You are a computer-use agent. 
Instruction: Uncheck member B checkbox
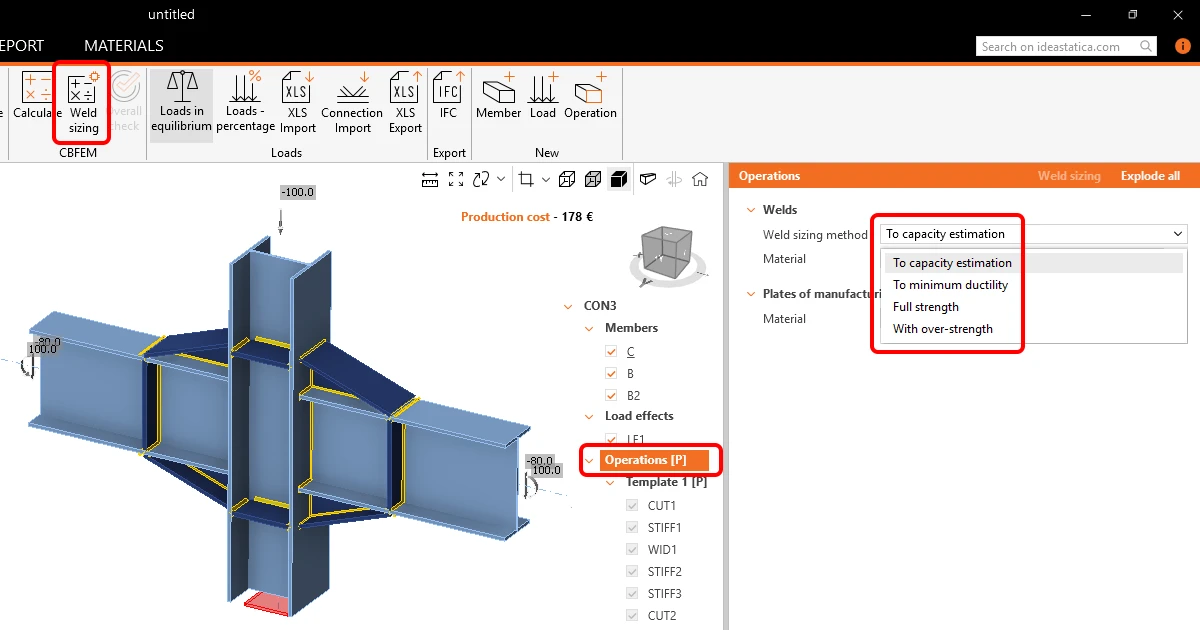pyautogui.click(x=612, y=374)
